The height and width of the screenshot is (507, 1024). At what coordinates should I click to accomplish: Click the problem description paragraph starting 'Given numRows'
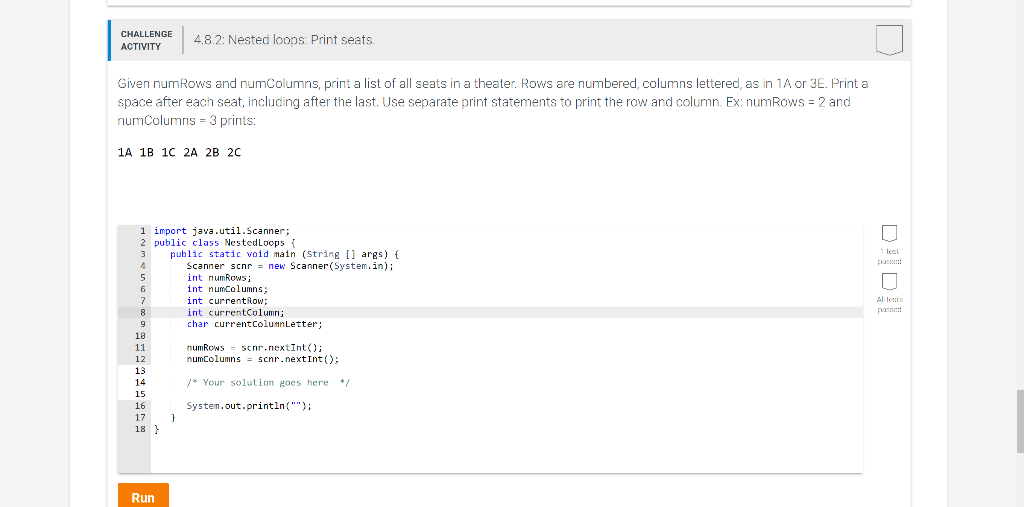(493, 103)
